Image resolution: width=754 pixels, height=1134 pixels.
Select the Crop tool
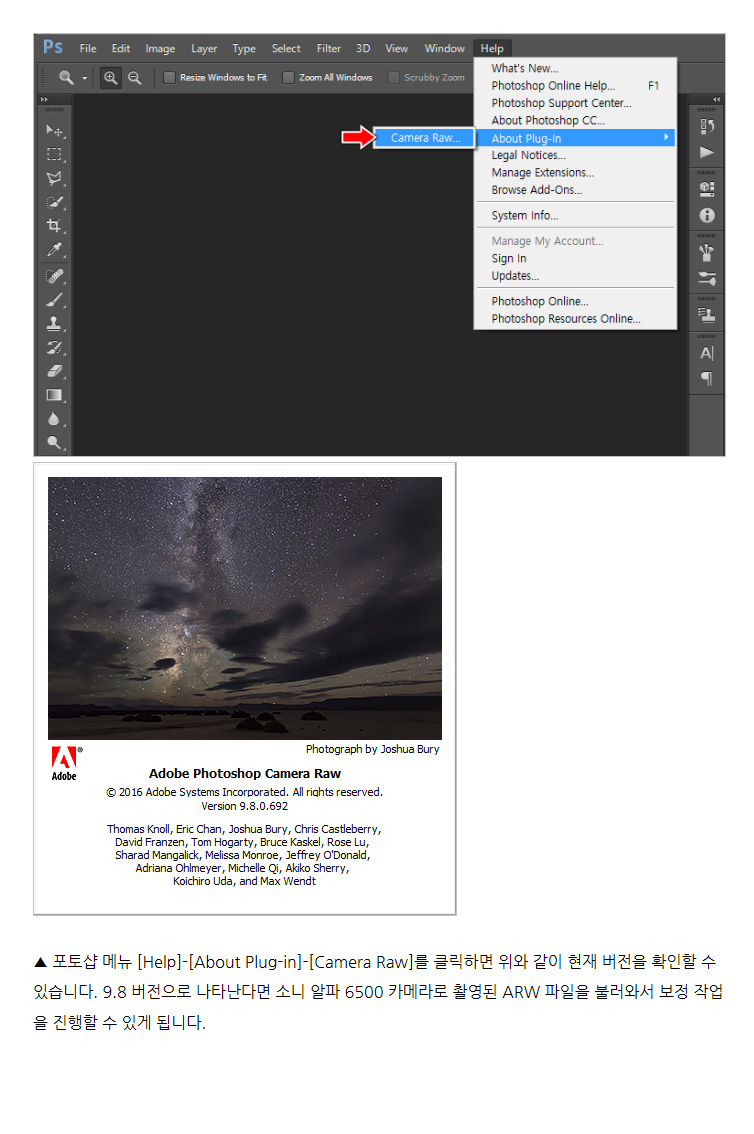tap(54, 226)
